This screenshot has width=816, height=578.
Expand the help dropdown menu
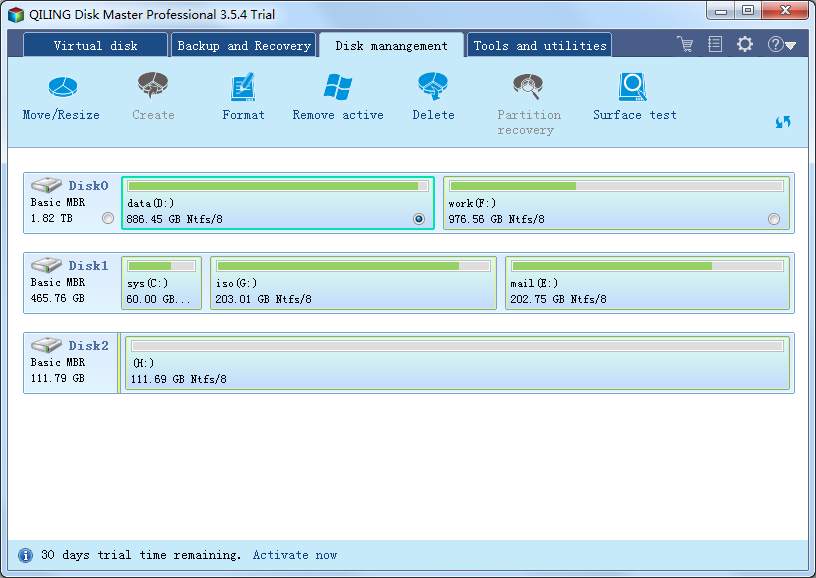point(782,45)
